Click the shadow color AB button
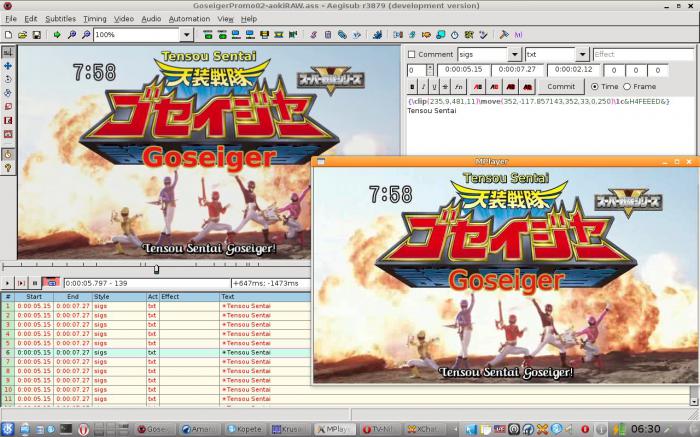This screenshot has height=437, width=700. point(528,87)
